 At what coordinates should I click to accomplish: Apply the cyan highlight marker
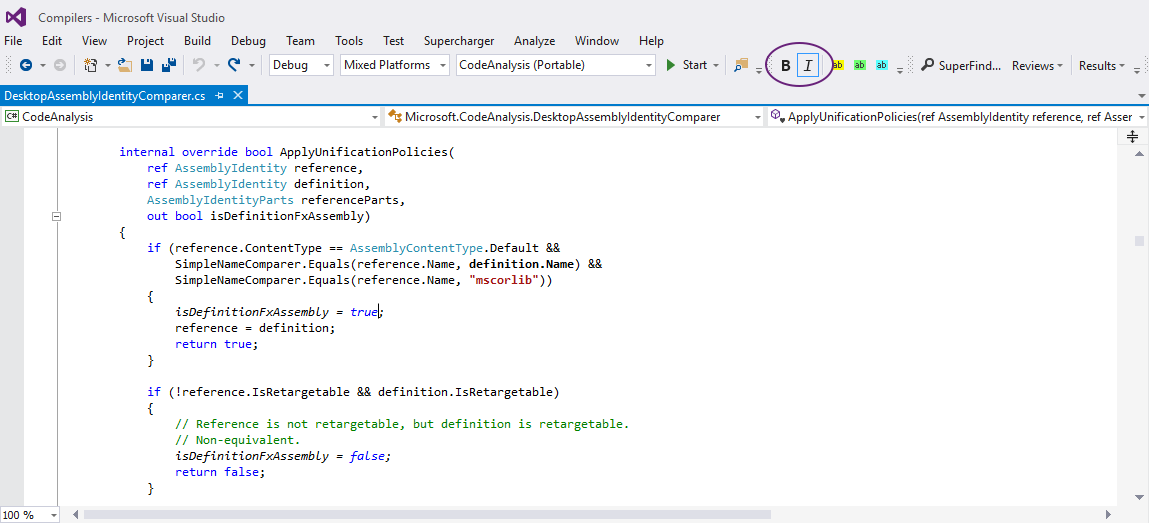(x=882, y=65)
